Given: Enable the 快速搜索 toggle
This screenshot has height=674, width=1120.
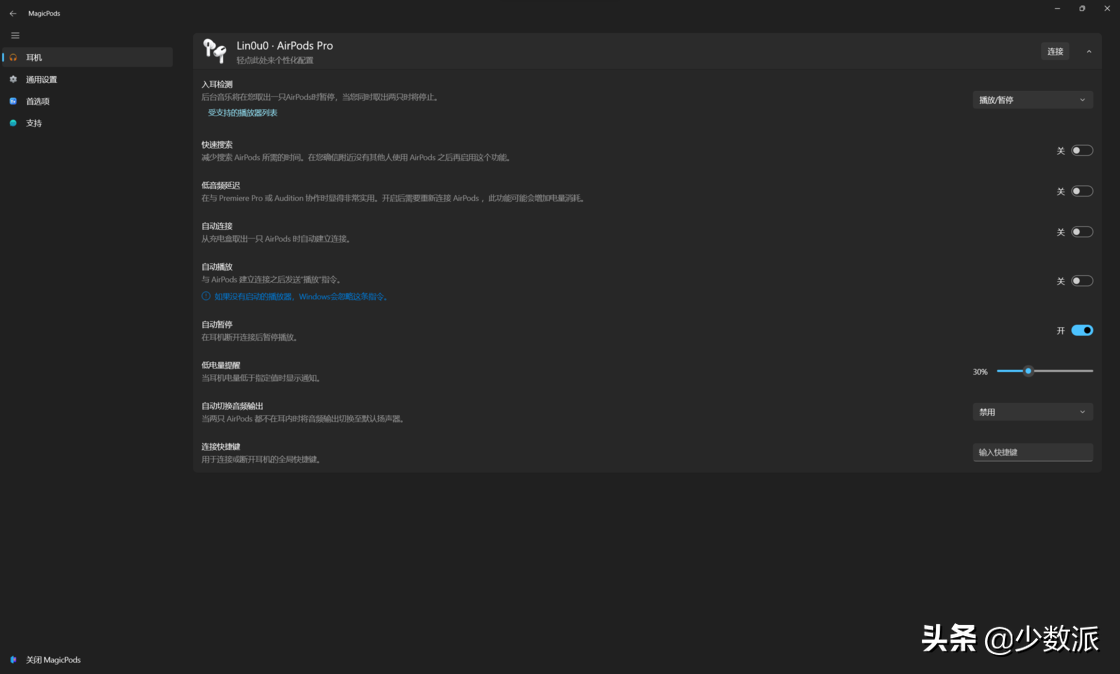Looking at the screenshot, I should point(1082,151).
